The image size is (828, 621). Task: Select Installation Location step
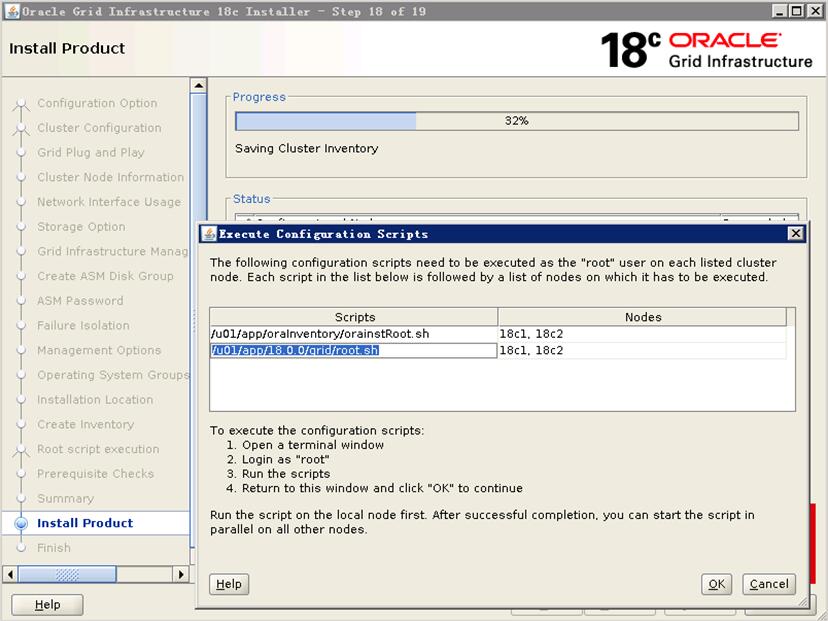95,400
